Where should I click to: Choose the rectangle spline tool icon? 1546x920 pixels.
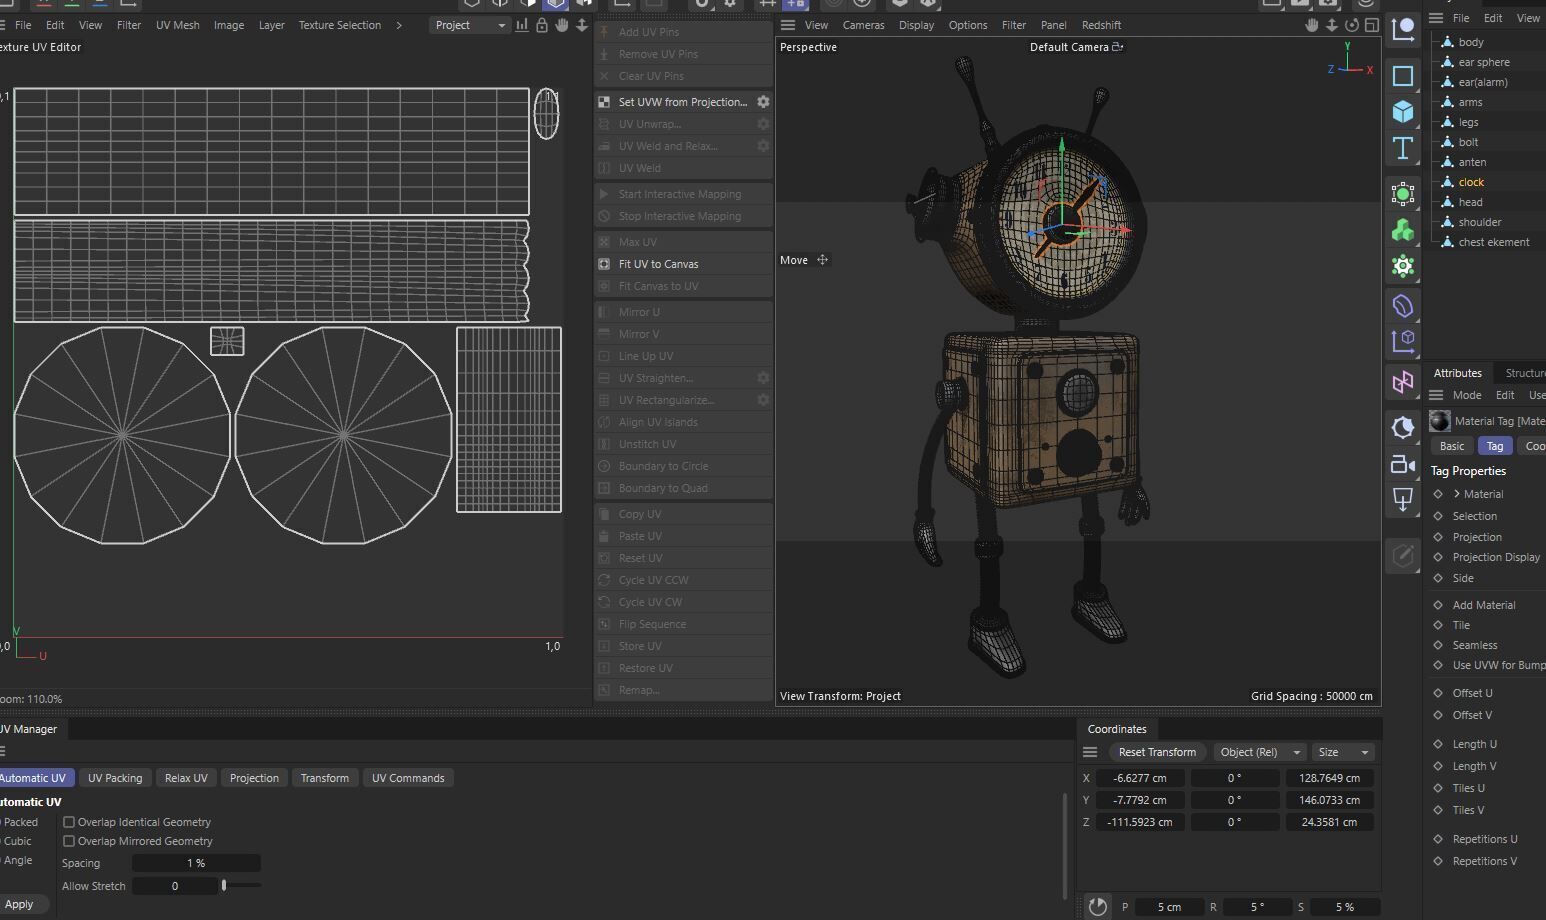tap(1403, 76)
